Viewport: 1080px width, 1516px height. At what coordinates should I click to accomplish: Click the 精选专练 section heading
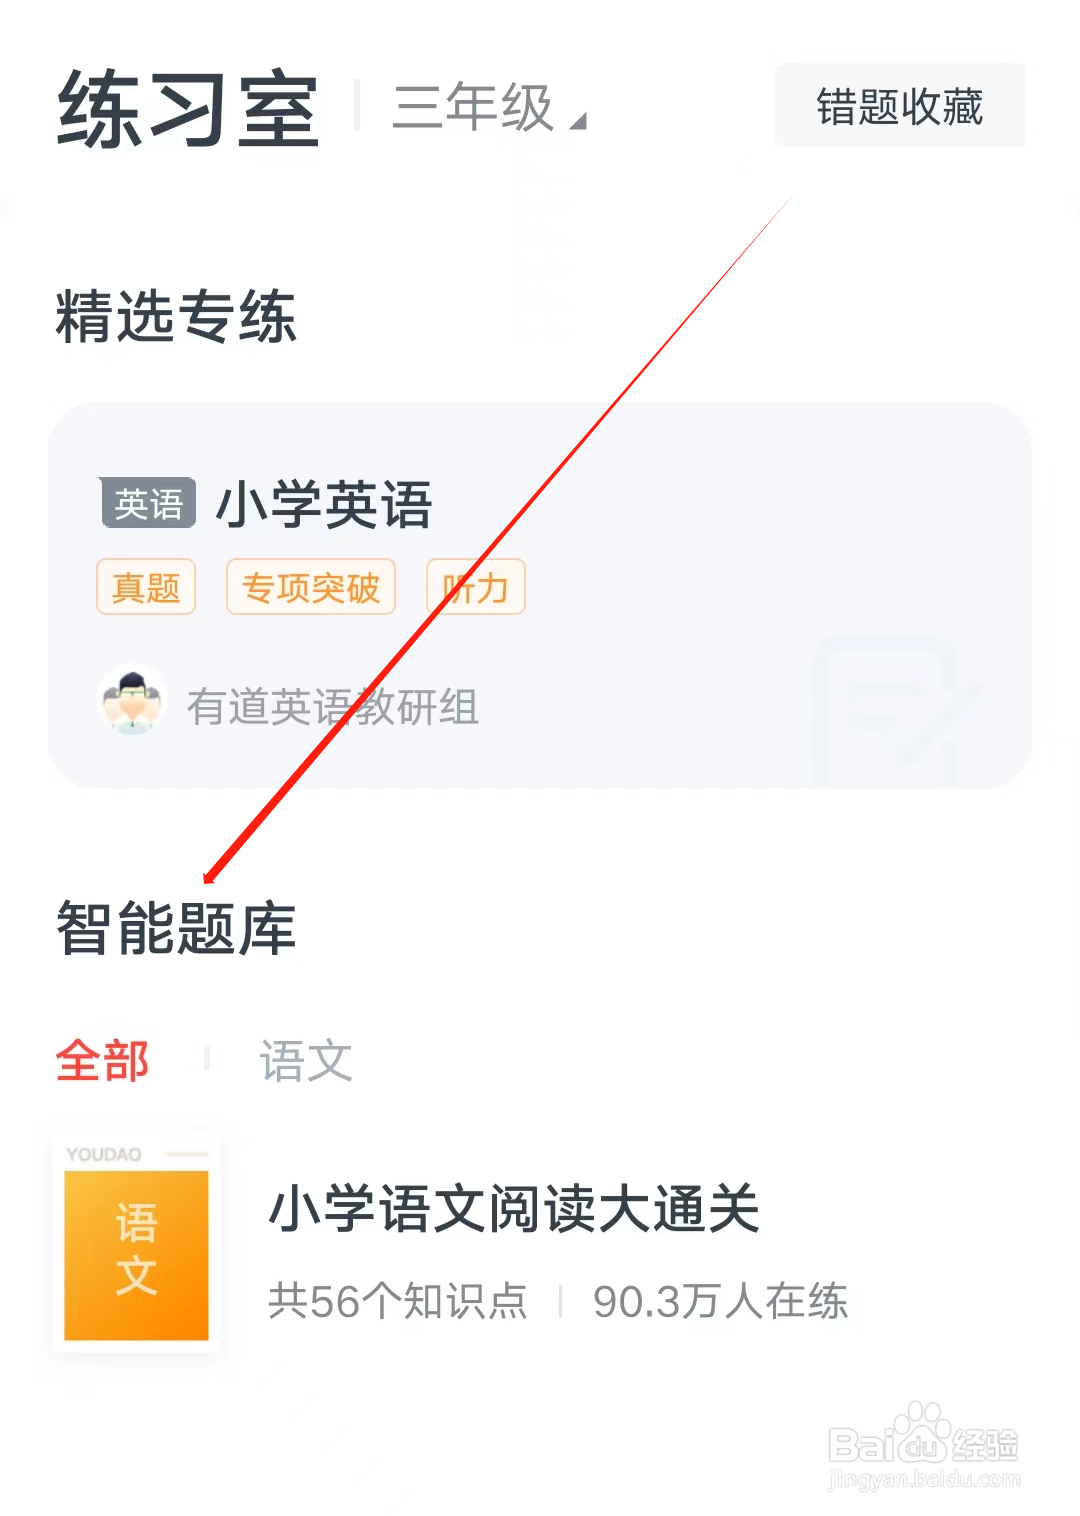pyautogui.click(x=176, y=316)
